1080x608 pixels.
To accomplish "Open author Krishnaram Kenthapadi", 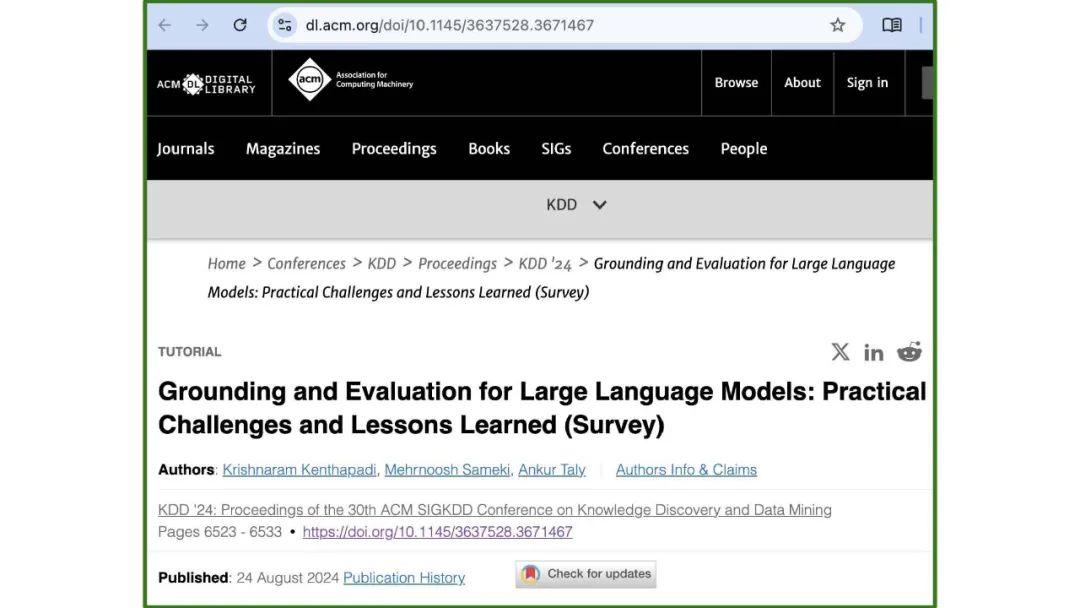I will click(x=300, y=470).
